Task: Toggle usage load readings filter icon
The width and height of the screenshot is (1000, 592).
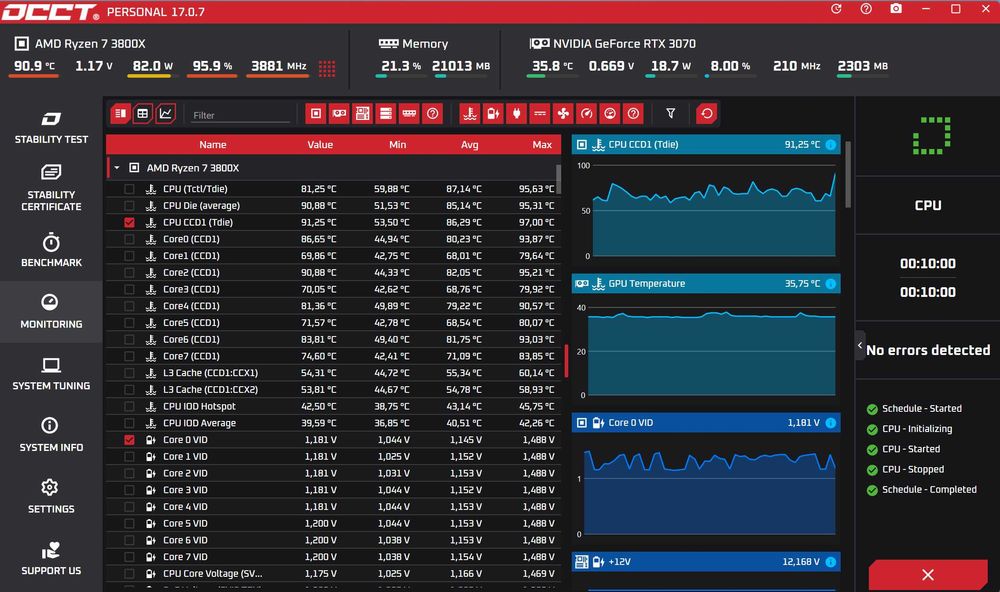Action: point(610,114)
